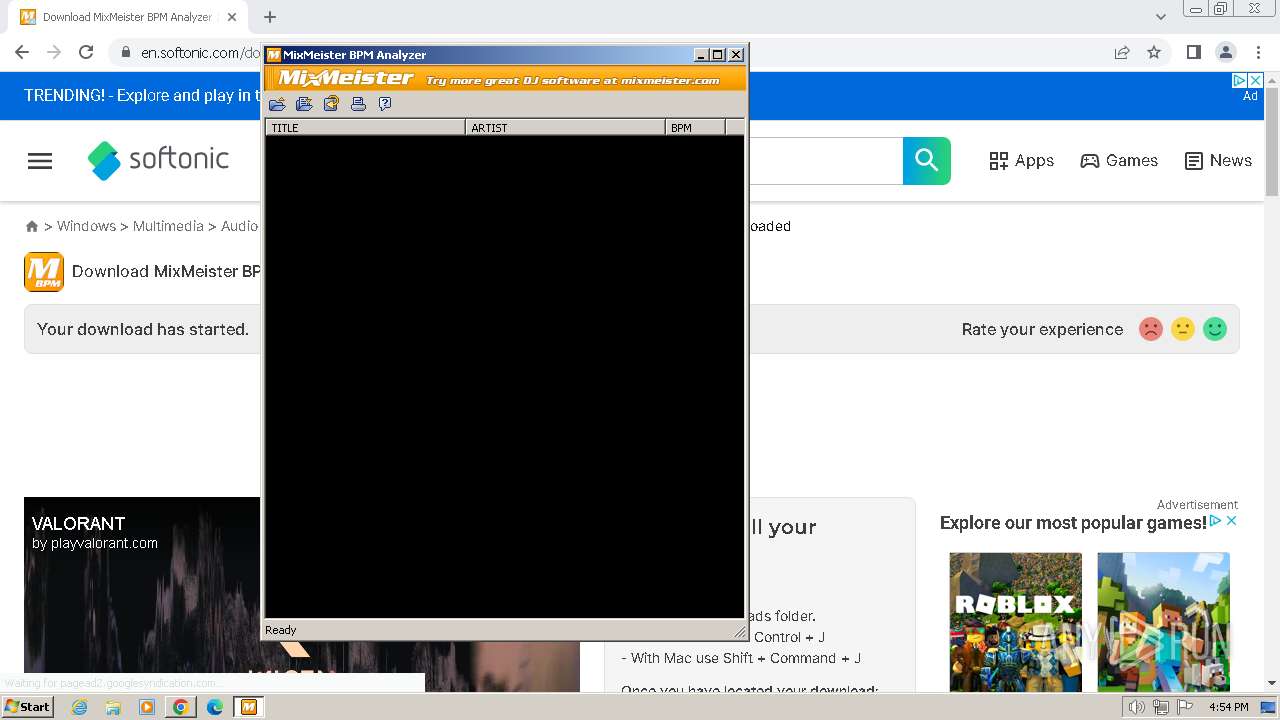Sort by the ARTIST column header
1280x720 pixels.
[565, 128]
